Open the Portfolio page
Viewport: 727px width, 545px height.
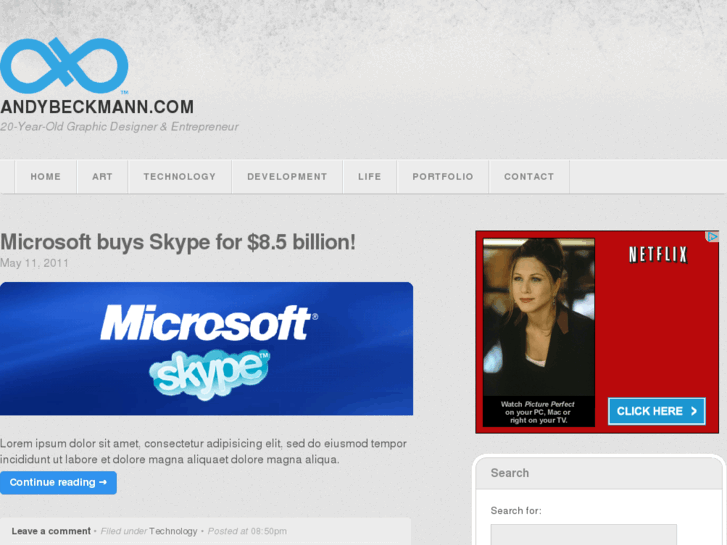(443, 177)
